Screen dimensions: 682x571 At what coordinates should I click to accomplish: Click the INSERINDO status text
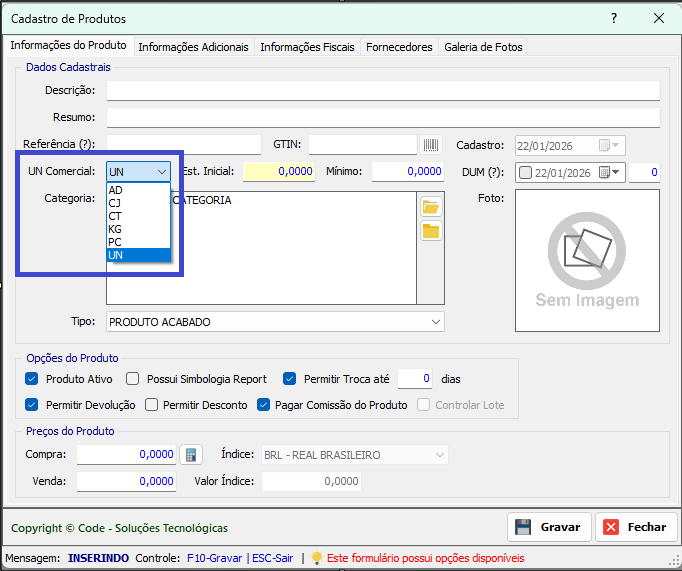point(98,558)
